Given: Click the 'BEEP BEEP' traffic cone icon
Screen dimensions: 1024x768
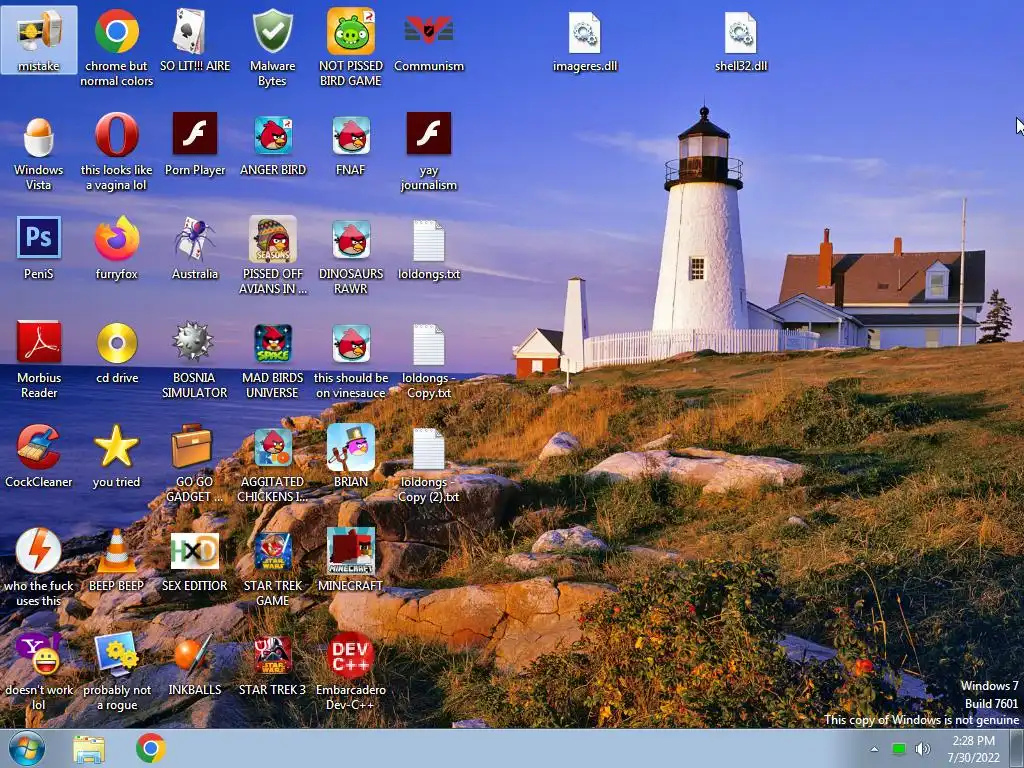Looking at the screenshot, I should pyautogui.click(x=116, y=560).
